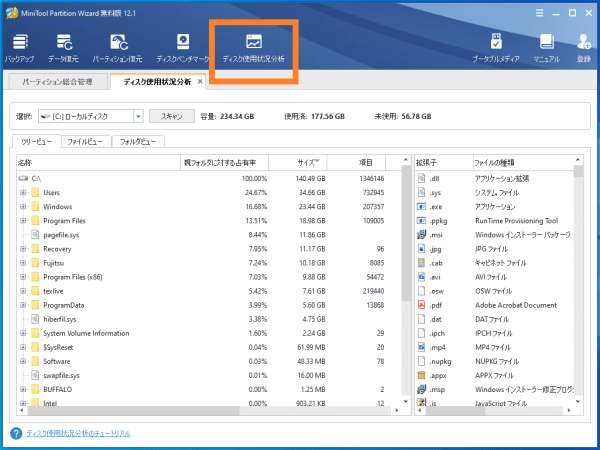This screenshot has height=450, width=600.
Task: Sort by 親フォルダに対する占有率 column
Action: pyautogui.click(x=224, y=163)
